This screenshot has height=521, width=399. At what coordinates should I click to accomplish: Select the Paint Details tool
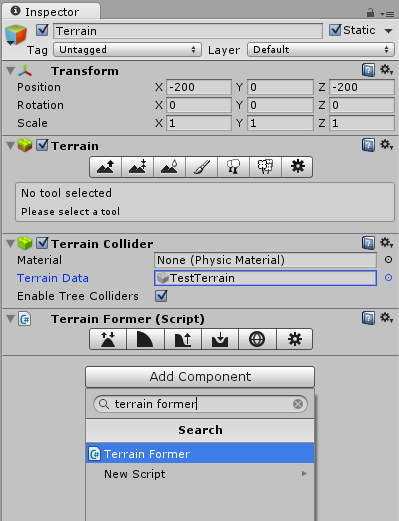click(265, 166)
